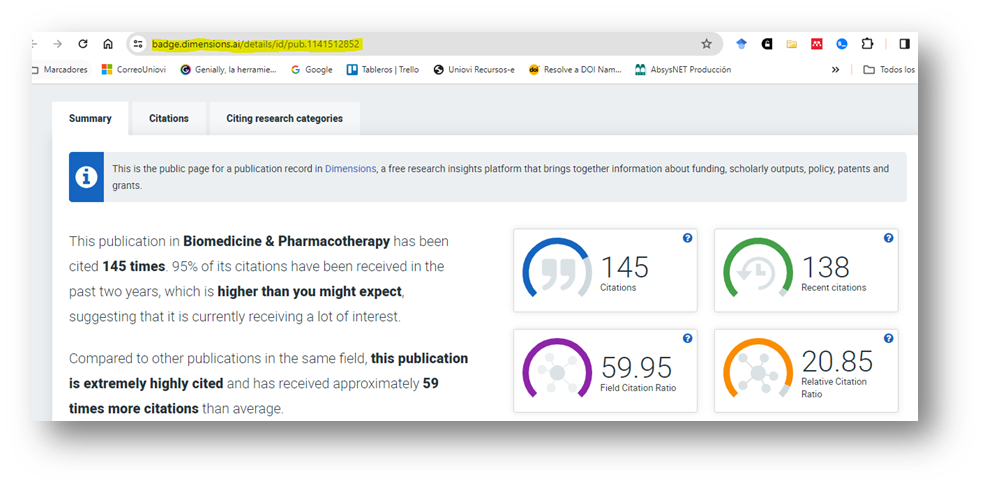Open the Citing research categories tab

284,118
